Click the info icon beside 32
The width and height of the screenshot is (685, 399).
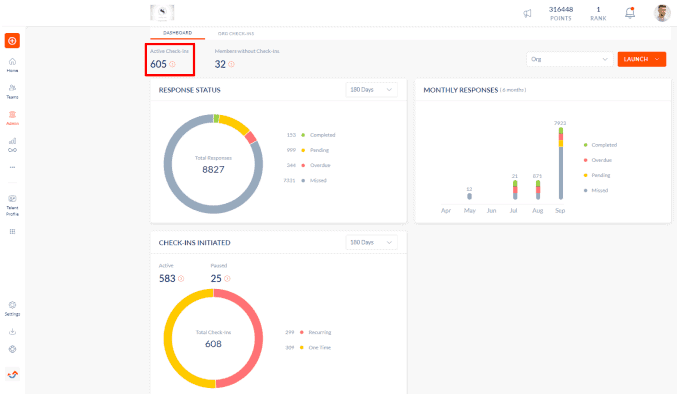click(232, 64)
